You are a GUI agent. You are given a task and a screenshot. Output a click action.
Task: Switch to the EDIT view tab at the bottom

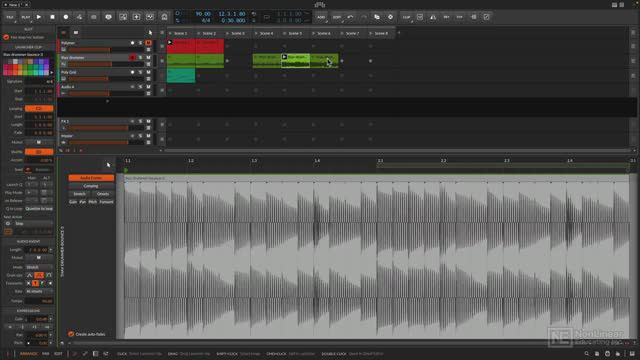click(58, 354)
